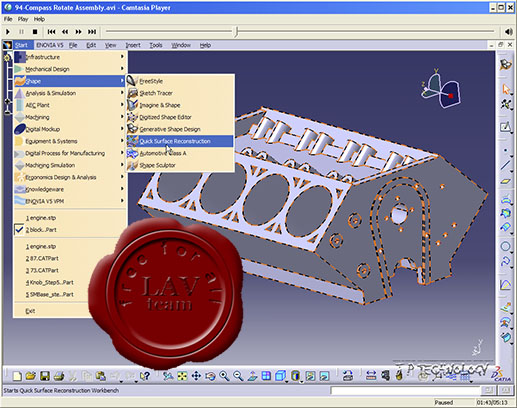Select the Rotate view icon
Viewport: 517px width, 408px height.
pos(210,376)
